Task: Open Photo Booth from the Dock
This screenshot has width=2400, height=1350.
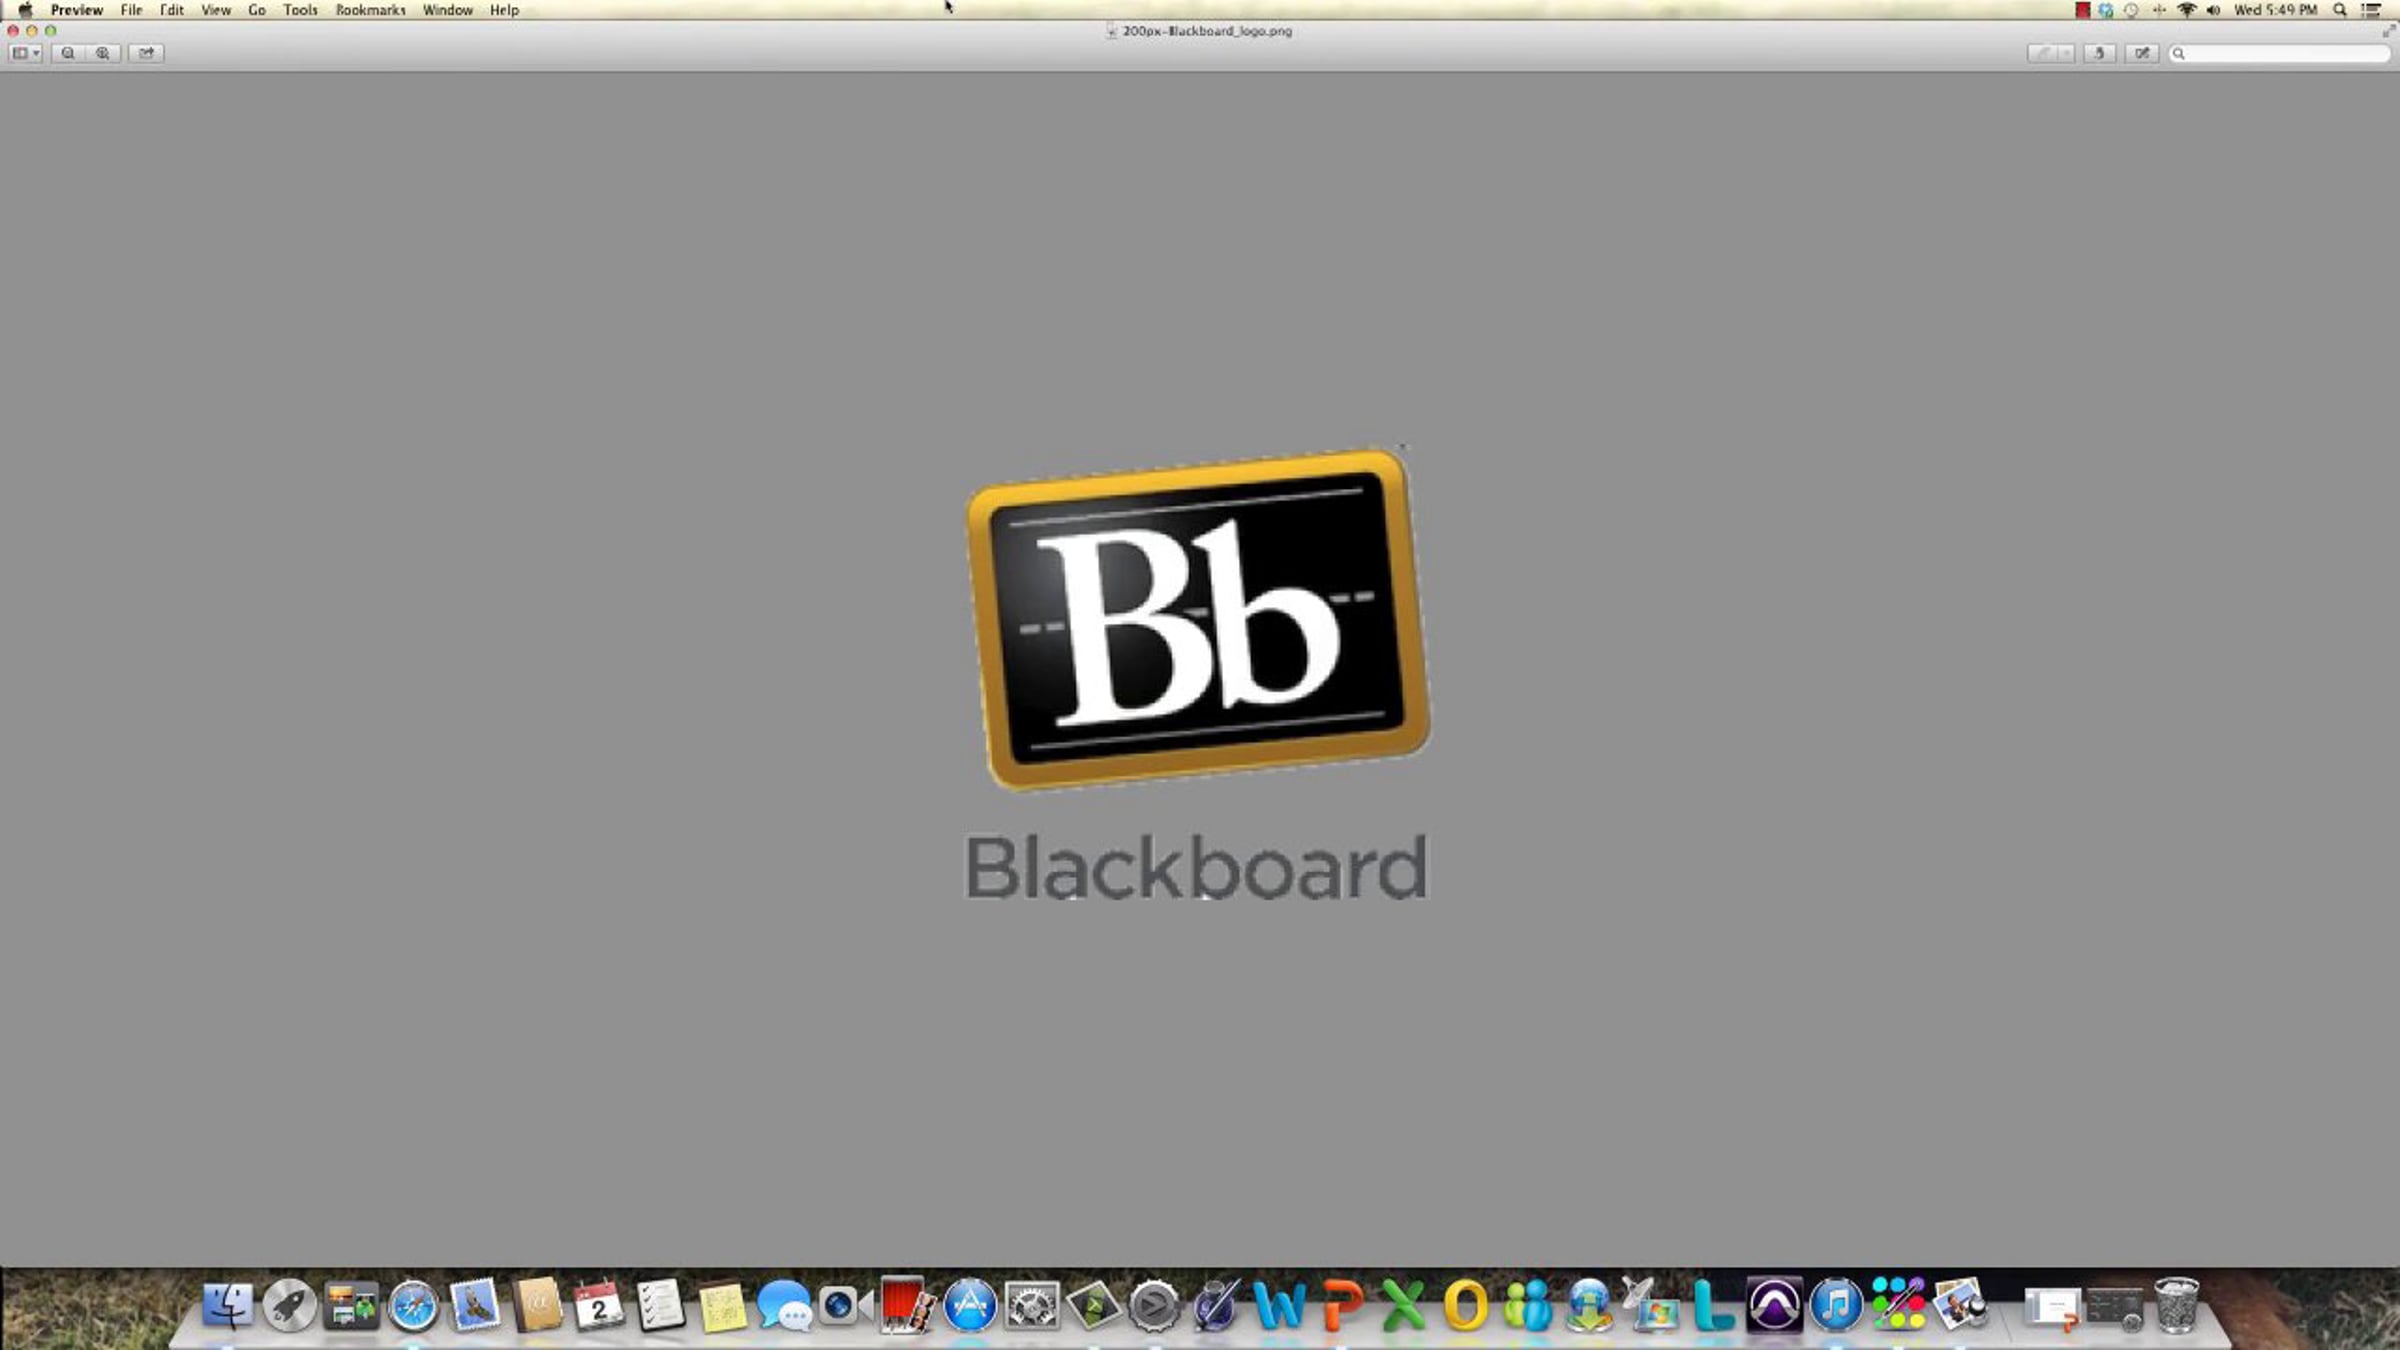Action: coord(907,1305)
